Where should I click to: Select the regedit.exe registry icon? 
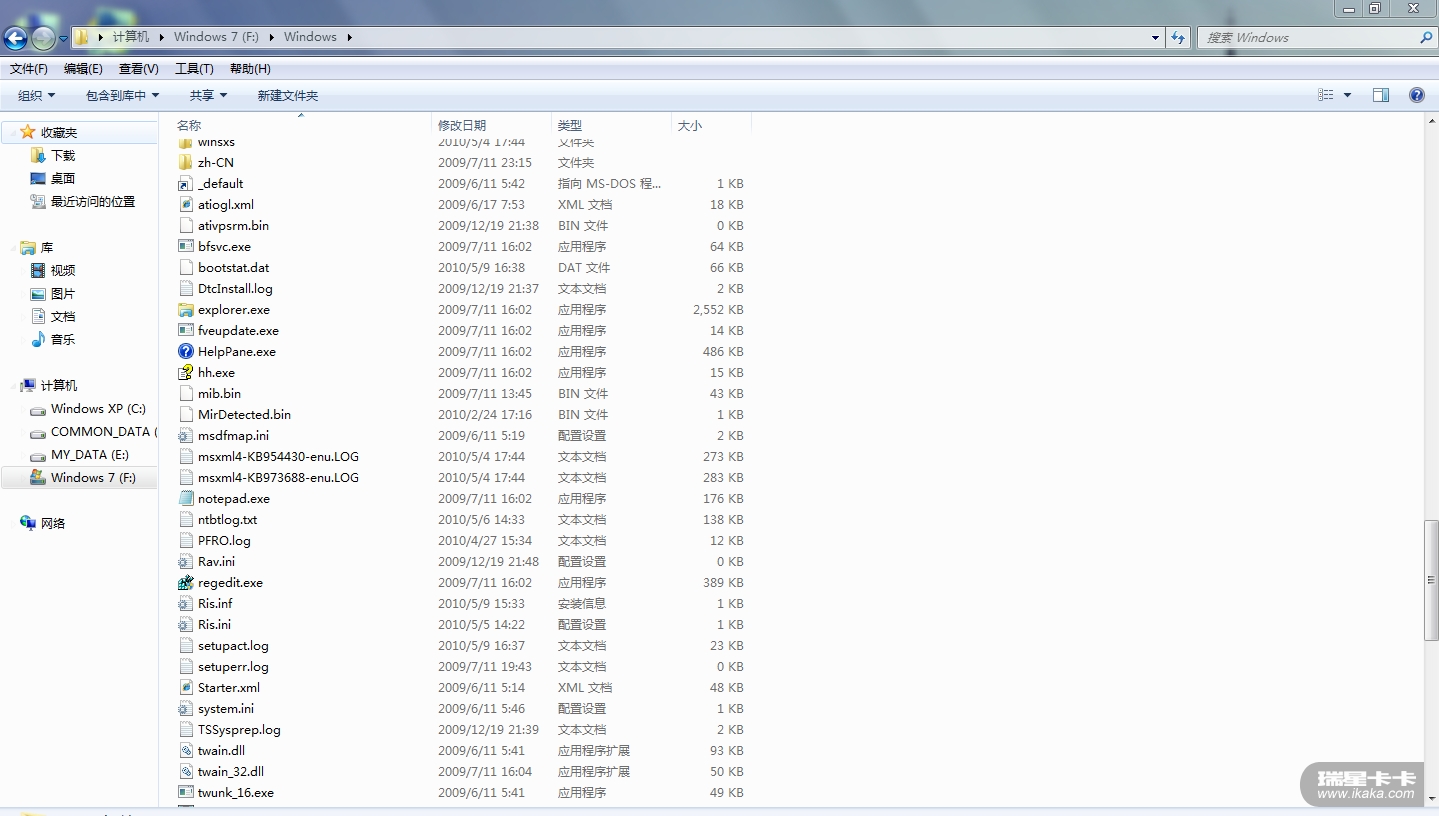pos(185,583)
